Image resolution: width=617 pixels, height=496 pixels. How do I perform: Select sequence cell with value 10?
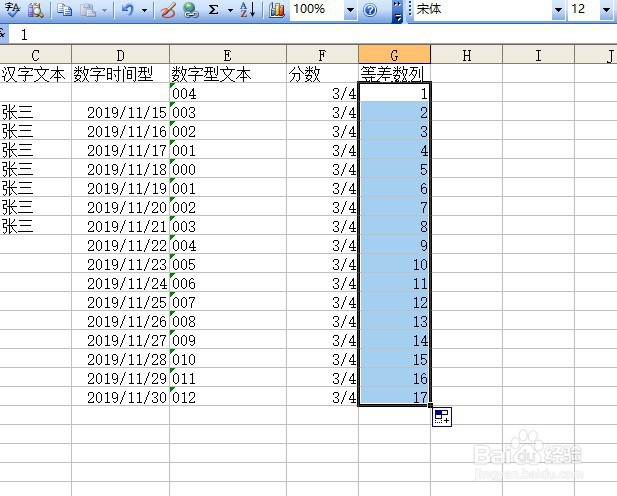pos(394,264)
